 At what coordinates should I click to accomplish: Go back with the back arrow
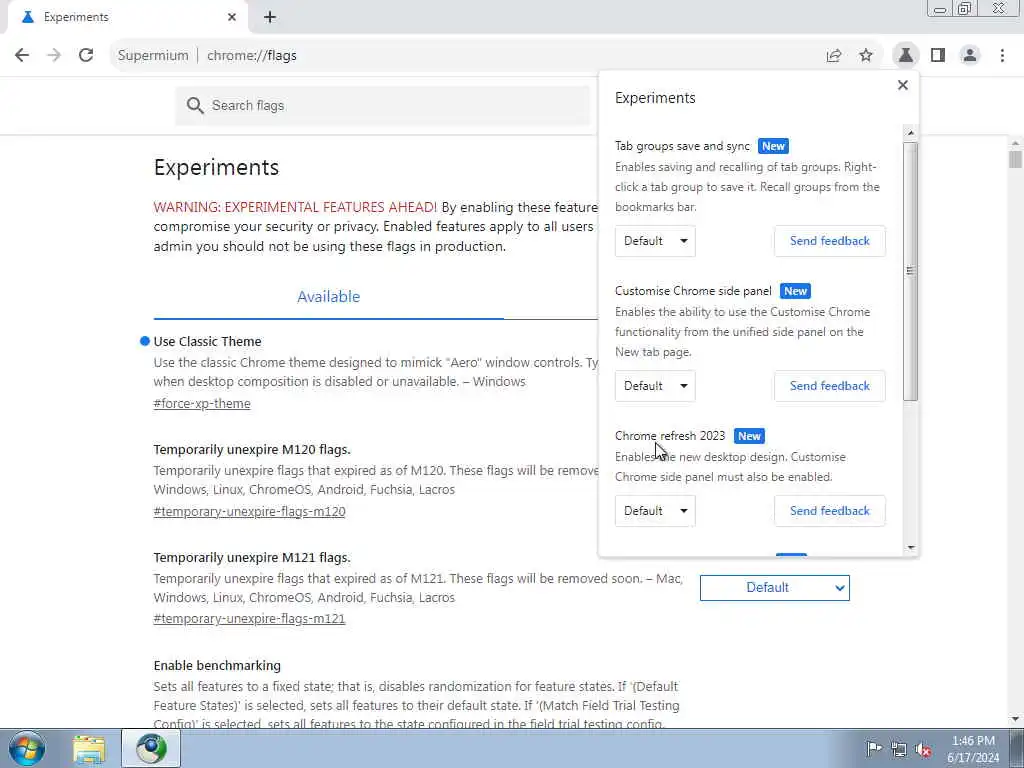click(x=22, y=56)
